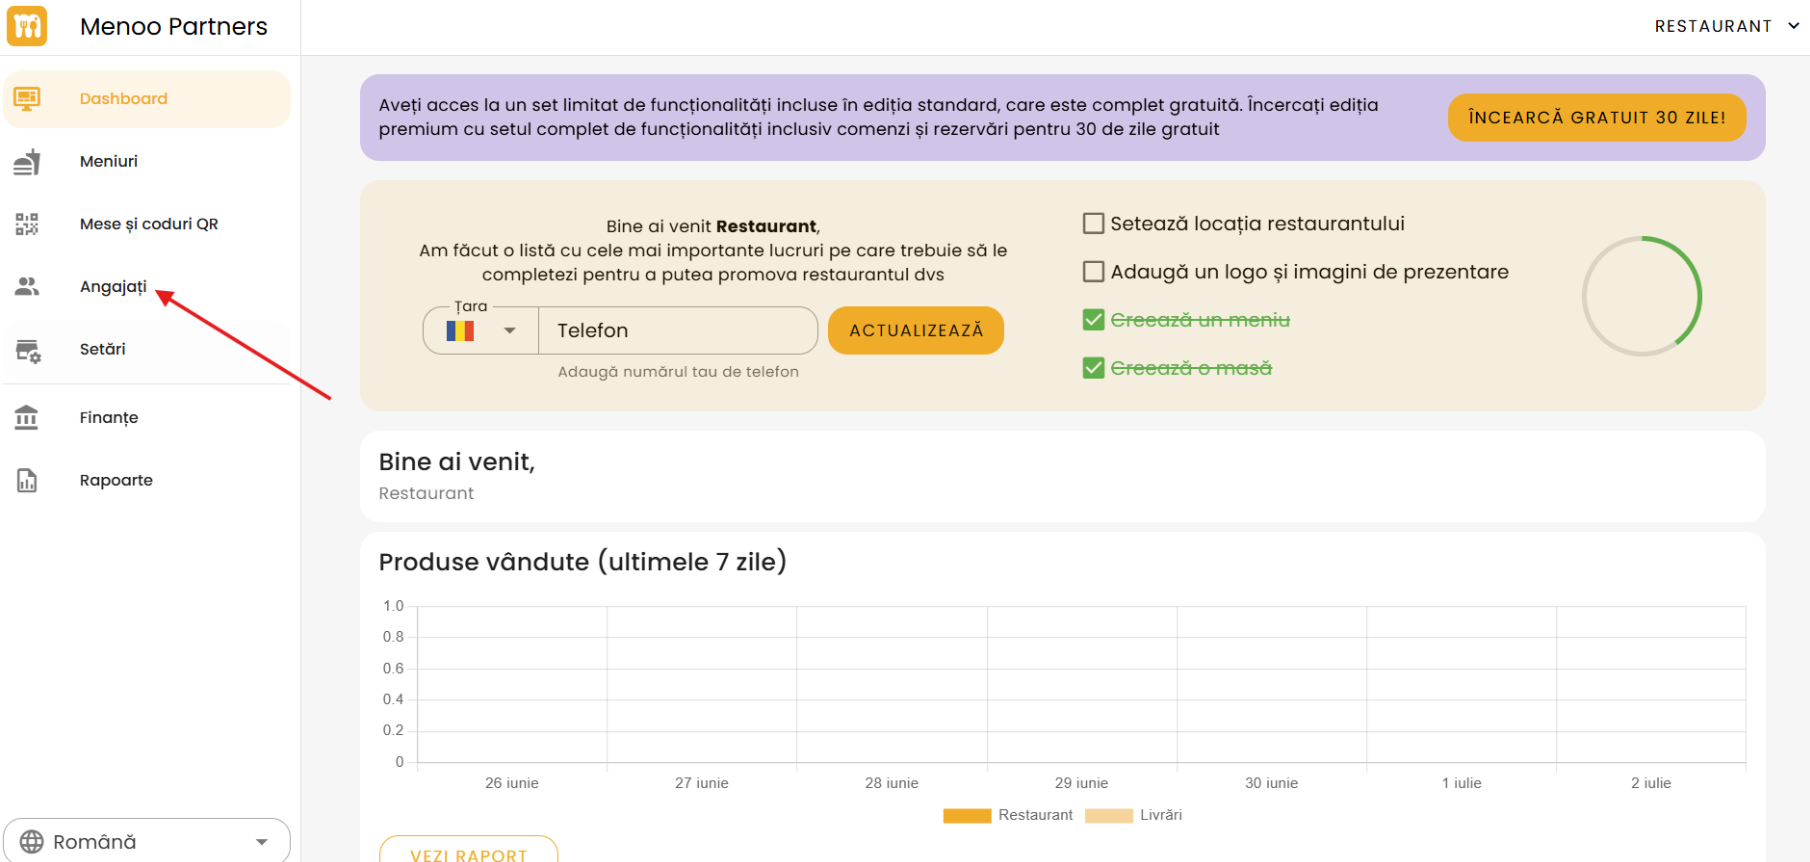Click 'Încearcă gratuit 30 zile!' button
This screenshot has width=1810, height=862.
[x=1596, y=118]
